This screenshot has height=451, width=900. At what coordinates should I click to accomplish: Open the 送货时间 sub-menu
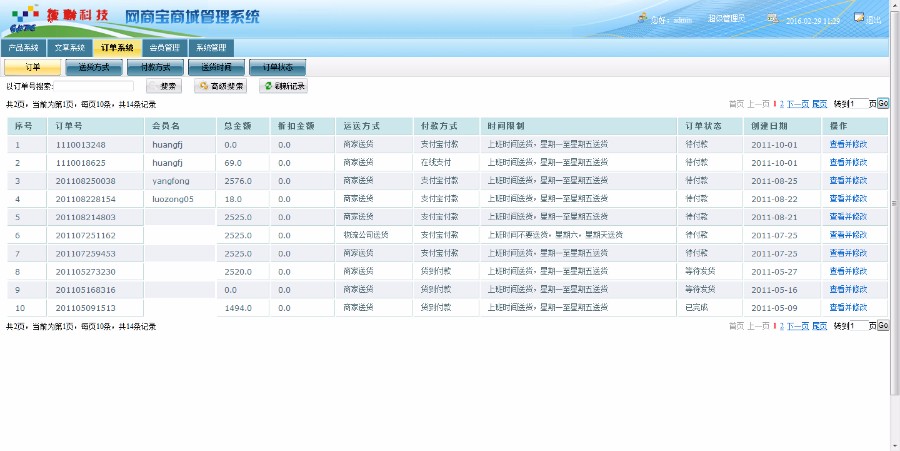click(x=216, y=67)
